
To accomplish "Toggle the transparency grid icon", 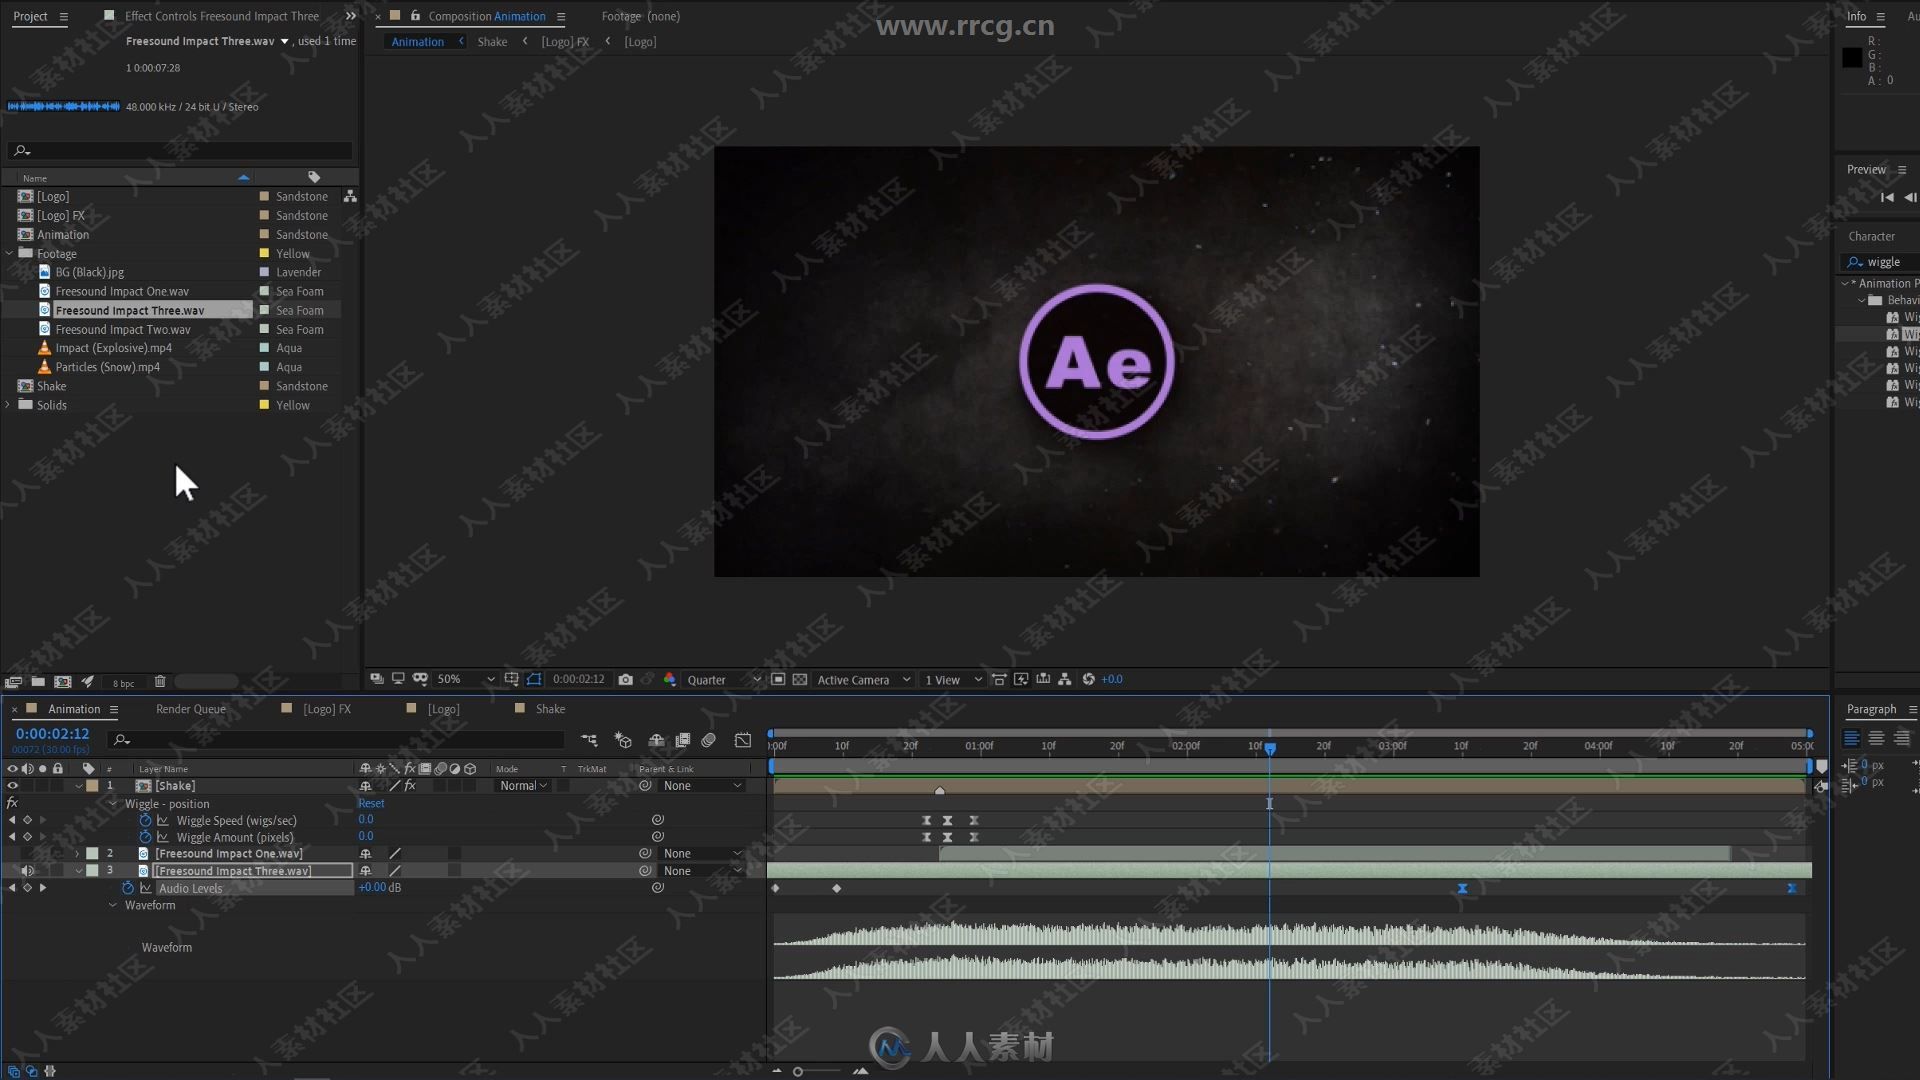I will (x=800, y=679).
